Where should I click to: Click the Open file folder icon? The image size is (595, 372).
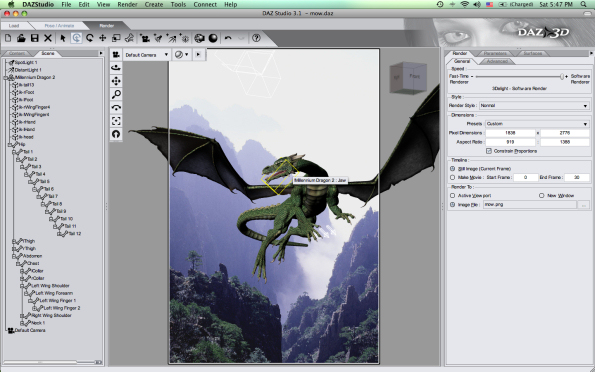pyautogui.click(x=21, y=38)
